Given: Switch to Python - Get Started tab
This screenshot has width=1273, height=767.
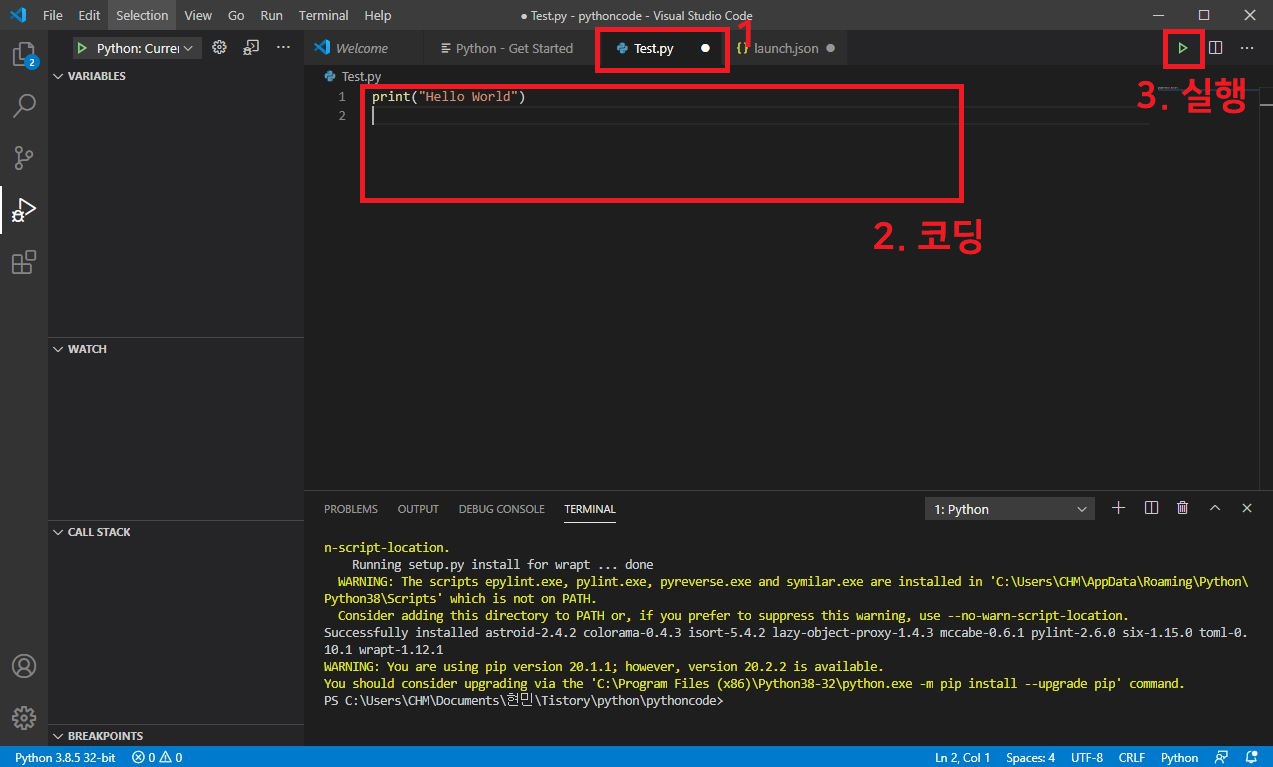Looking at the screenshot, I should click(509, 48).
